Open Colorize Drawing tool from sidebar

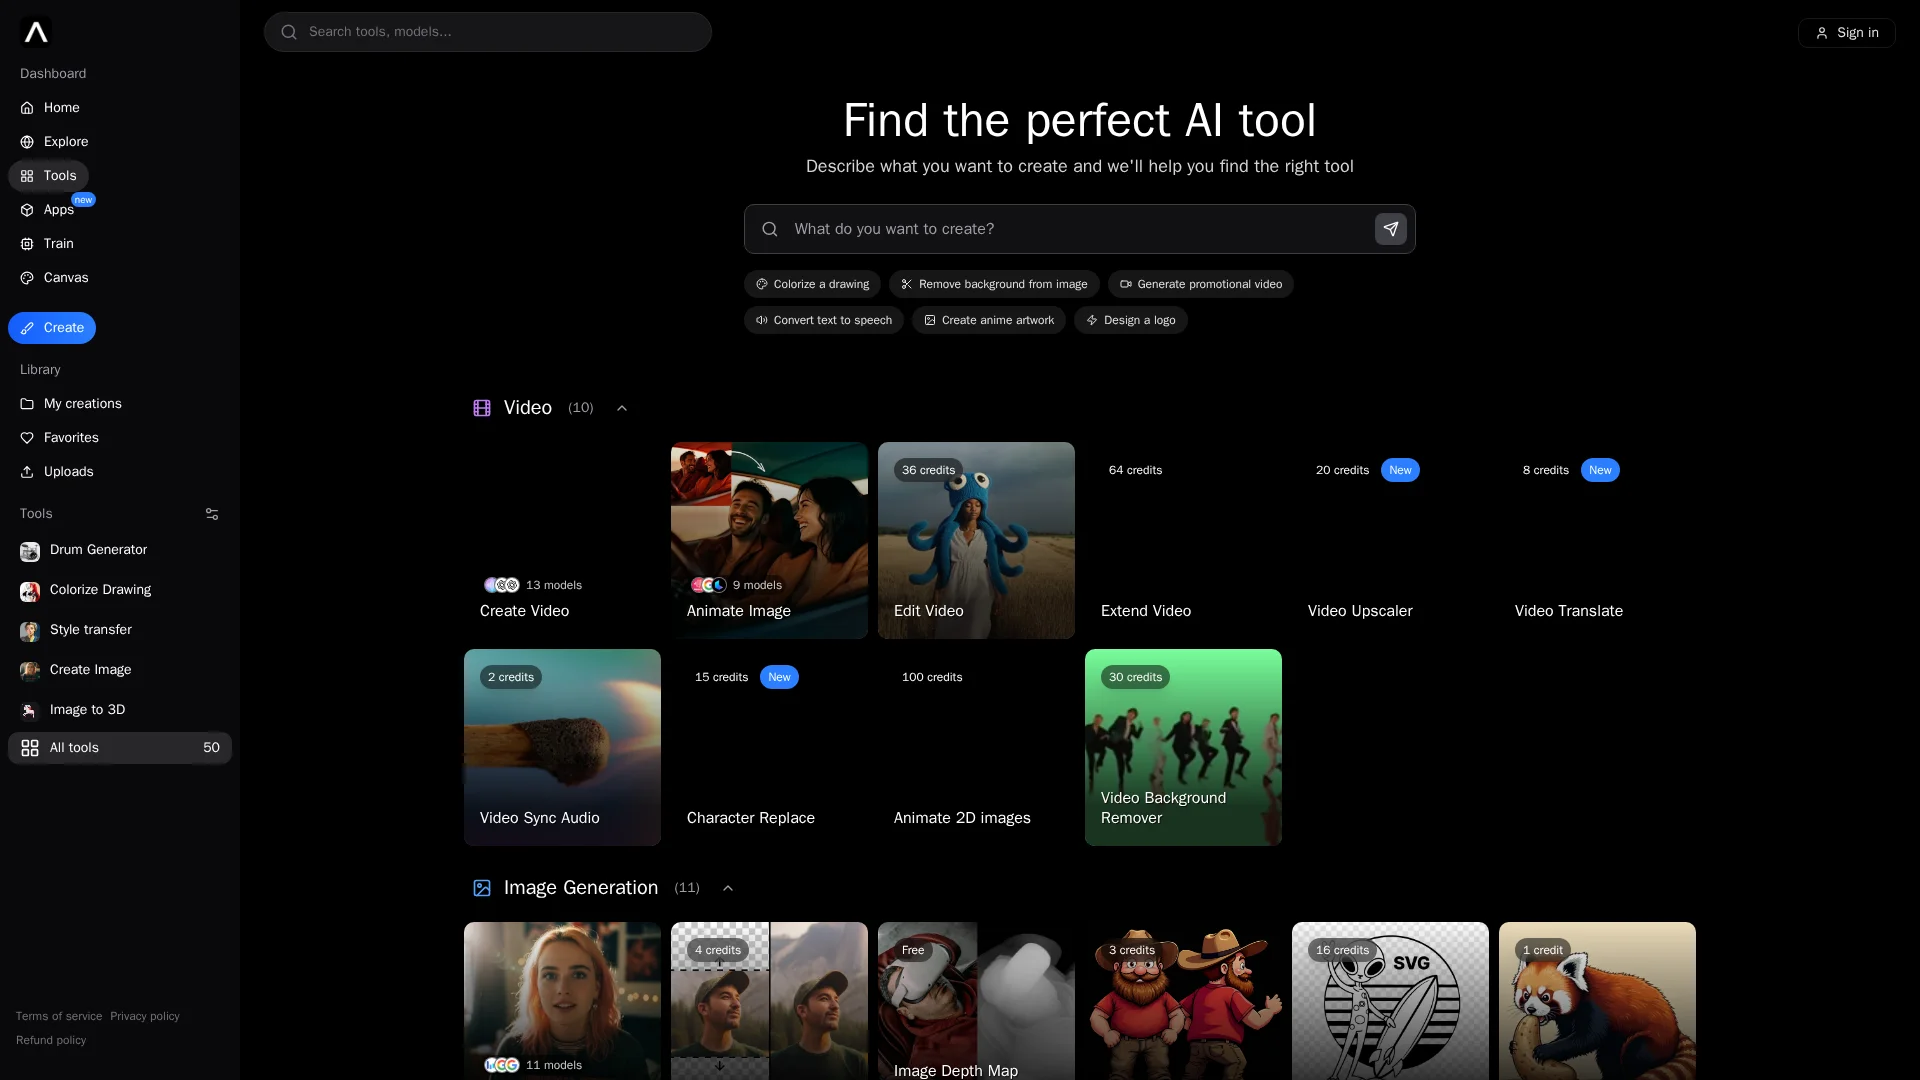point(100,590)
